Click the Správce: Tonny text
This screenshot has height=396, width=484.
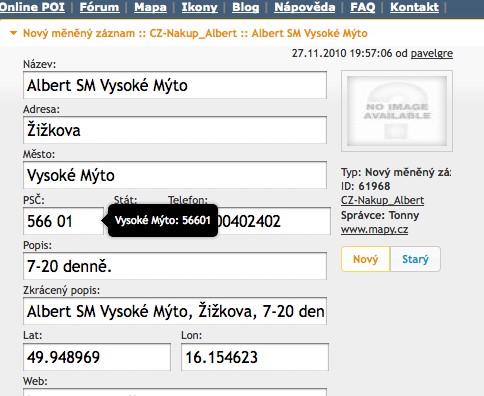pyautogui.click(x=380, y=215)
